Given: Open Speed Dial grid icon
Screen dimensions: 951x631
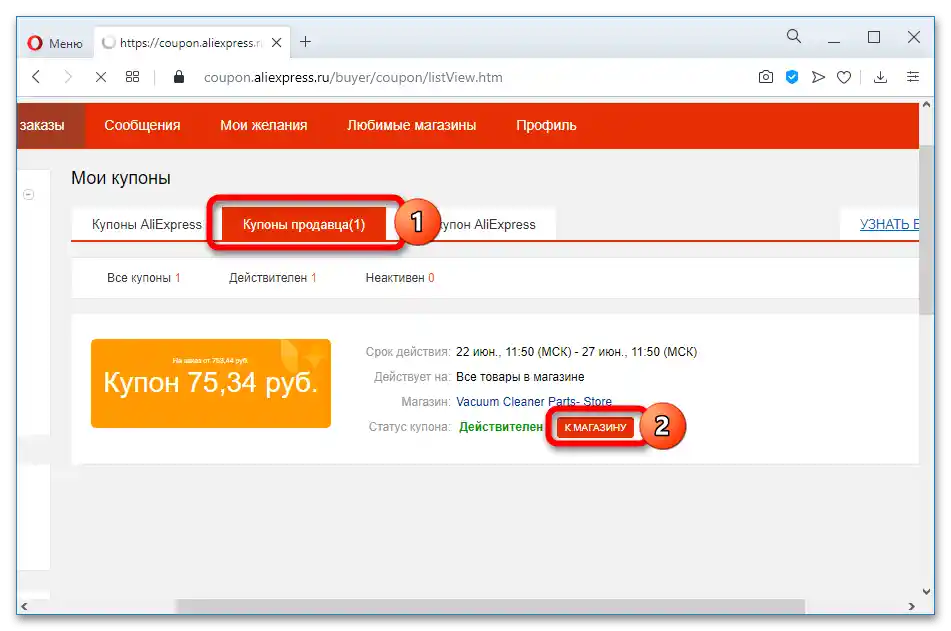Looking at the screenshot, I should coord(132,77).
